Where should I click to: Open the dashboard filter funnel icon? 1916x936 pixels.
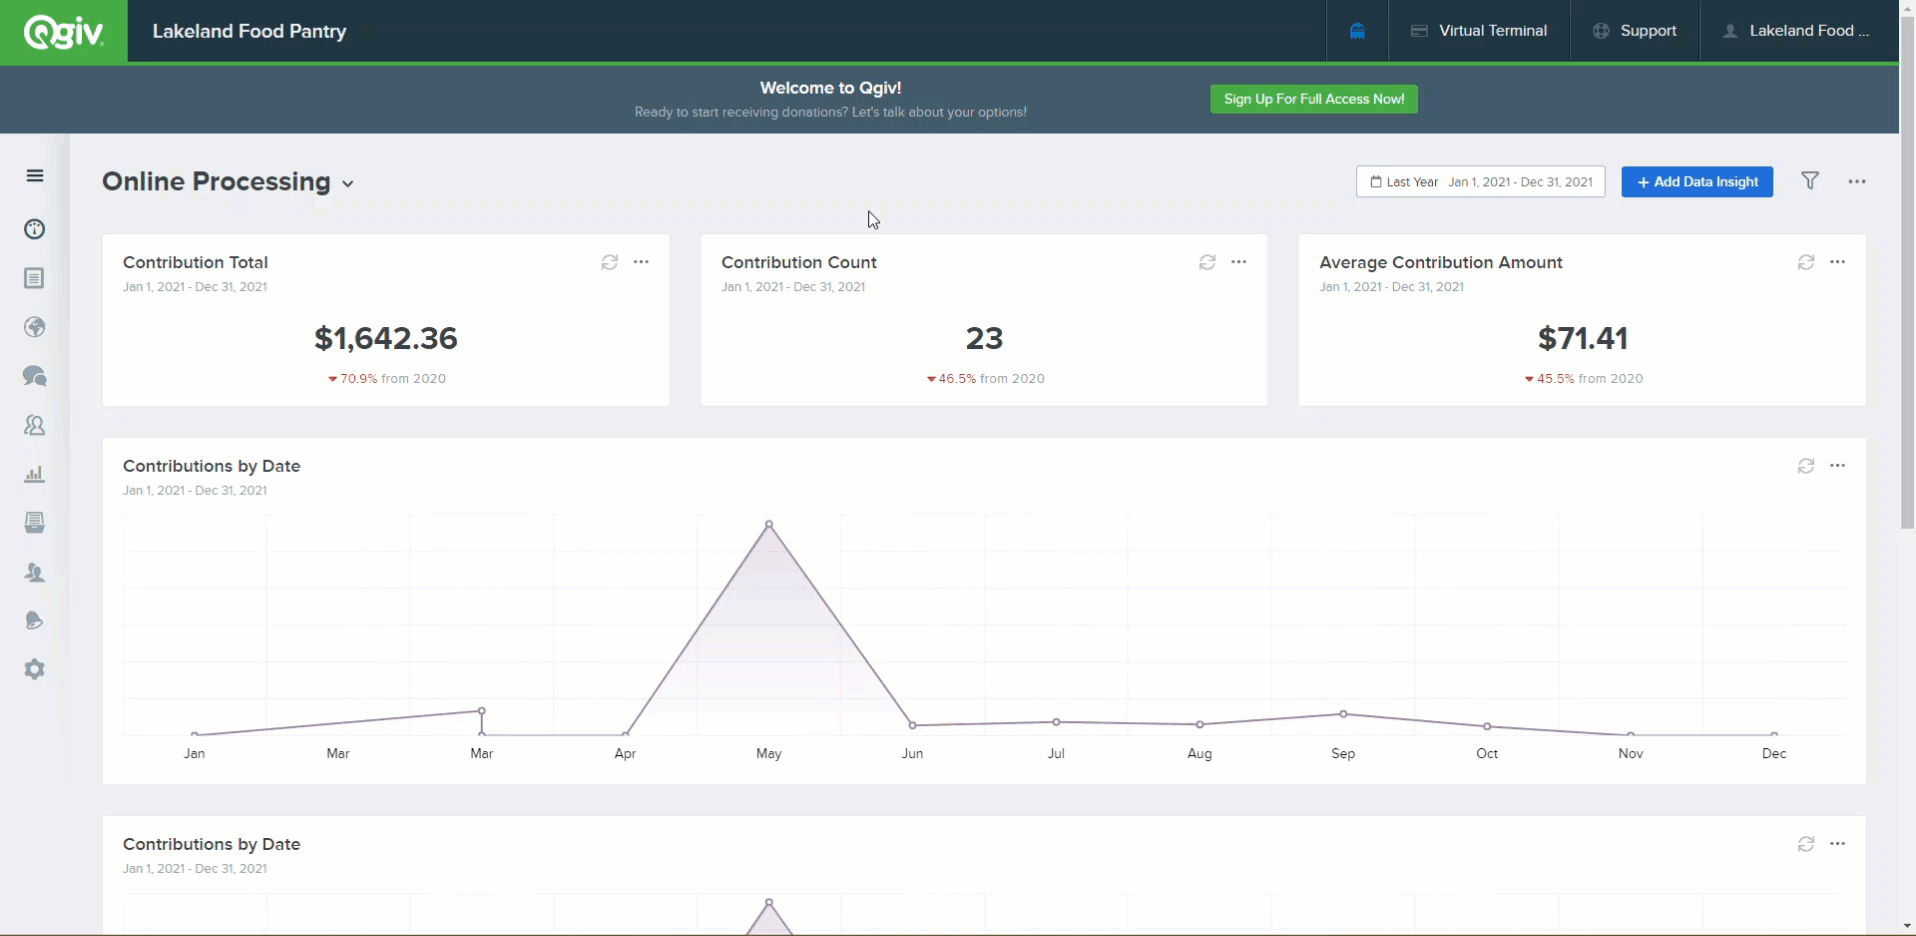pos(1810,181)
